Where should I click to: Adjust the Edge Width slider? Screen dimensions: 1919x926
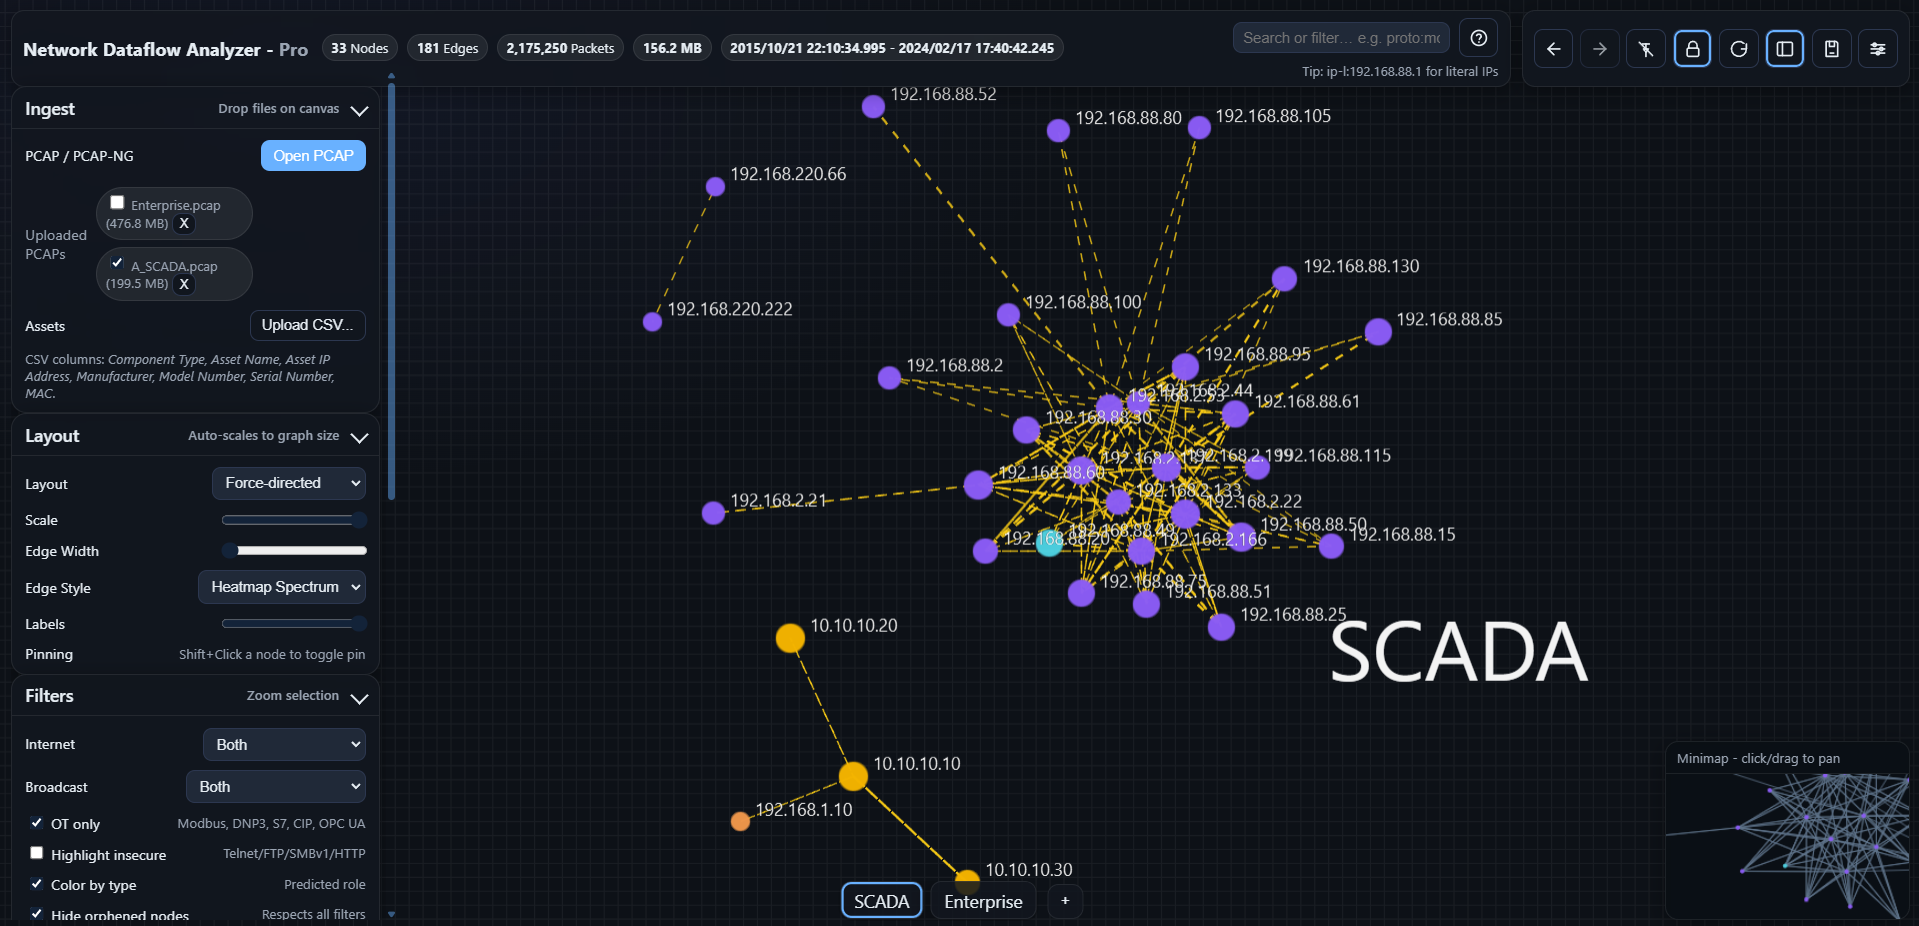(x=294, y=550)
